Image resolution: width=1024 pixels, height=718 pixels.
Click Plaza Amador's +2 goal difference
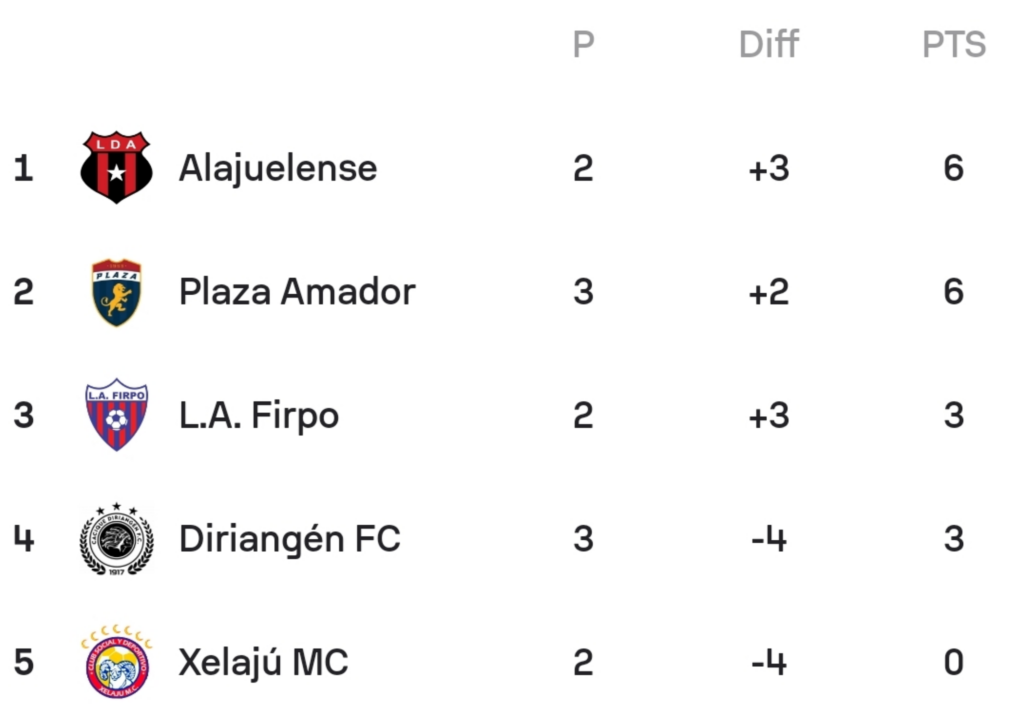769,292
